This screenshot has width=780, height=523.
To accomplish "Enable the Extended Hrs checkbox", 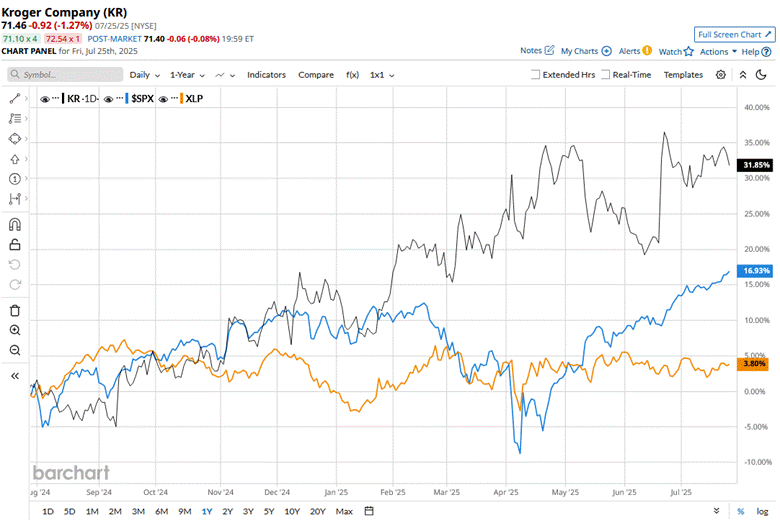I will click(x=535, y=75).
